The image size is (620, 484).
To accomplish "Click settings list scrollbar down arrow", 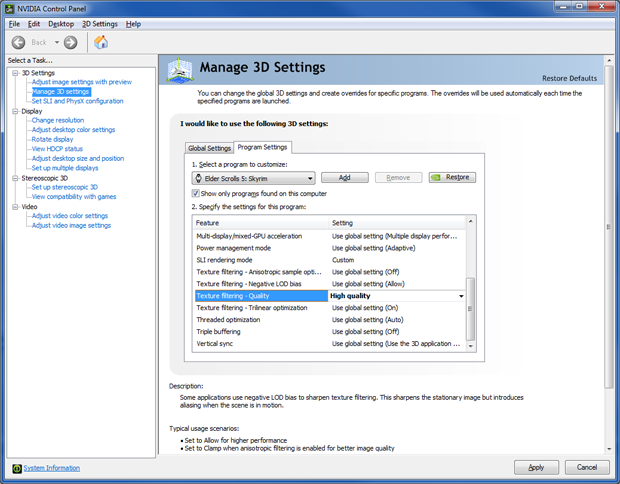I will (x=471, y=346).
